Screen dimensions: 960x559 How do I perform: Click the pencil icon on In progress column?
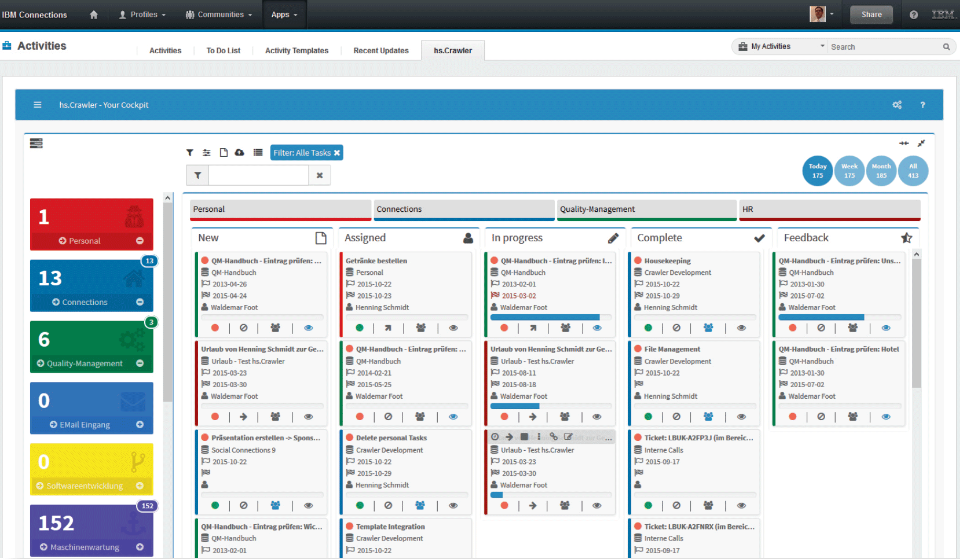(x=613, y=238)
